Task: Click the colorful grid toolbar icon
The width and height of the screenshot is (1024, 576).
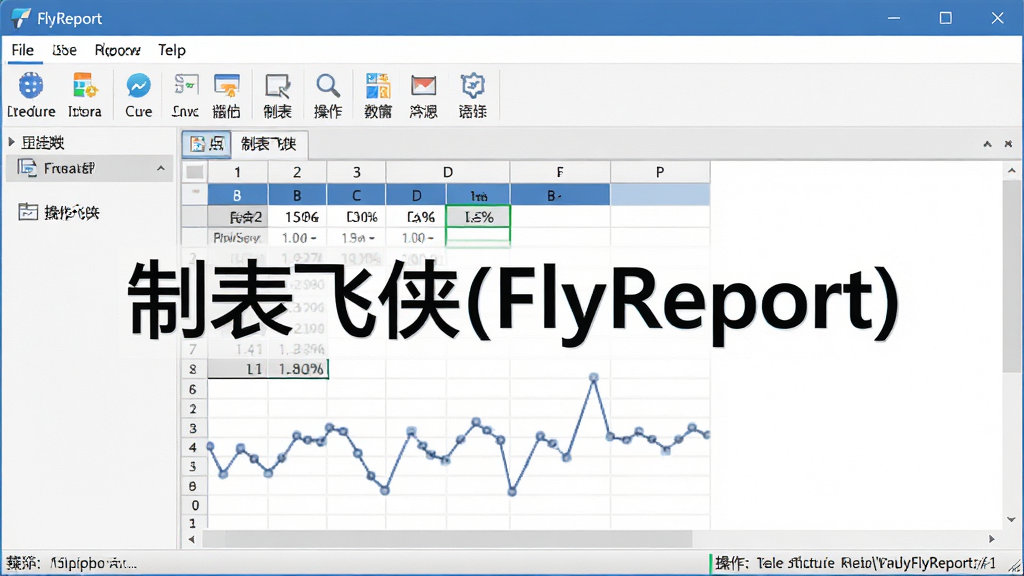Action: 378,86
